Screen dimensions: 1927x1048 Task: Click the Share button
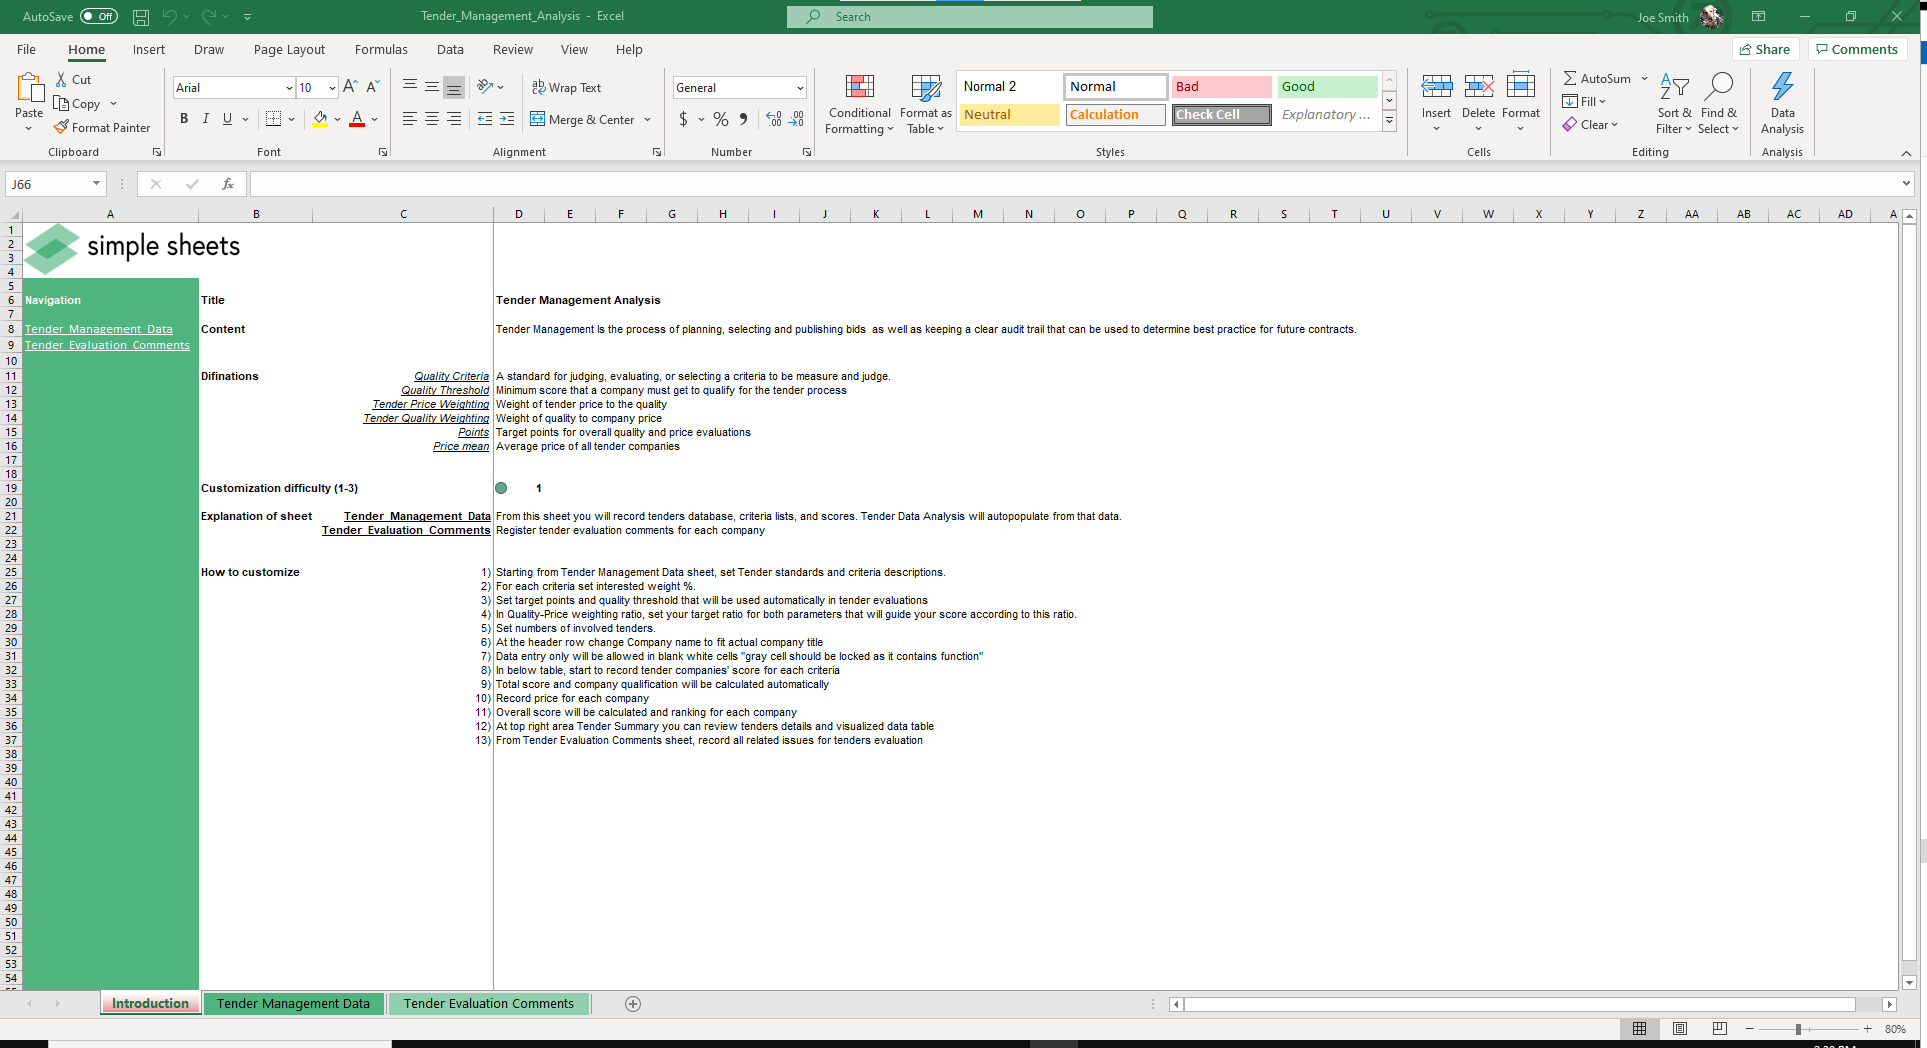point(1765,49)
